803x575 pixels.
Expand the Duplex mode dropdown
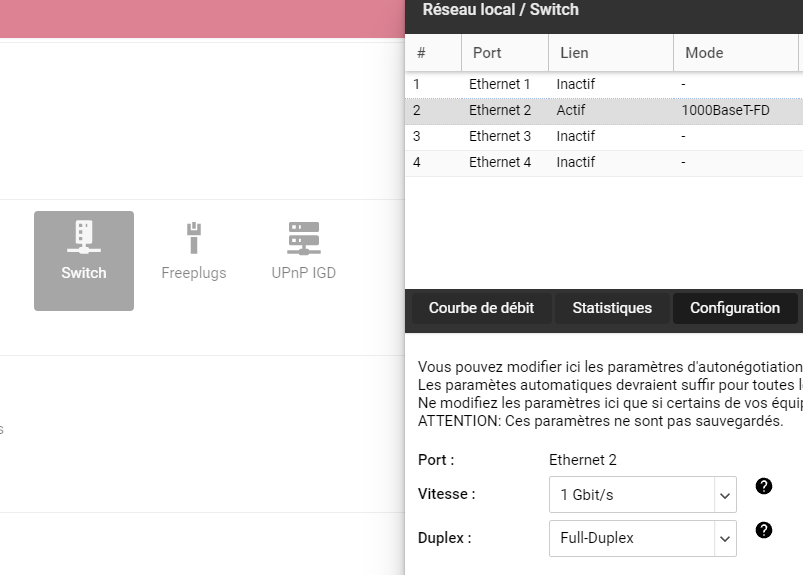coord(642,538)
